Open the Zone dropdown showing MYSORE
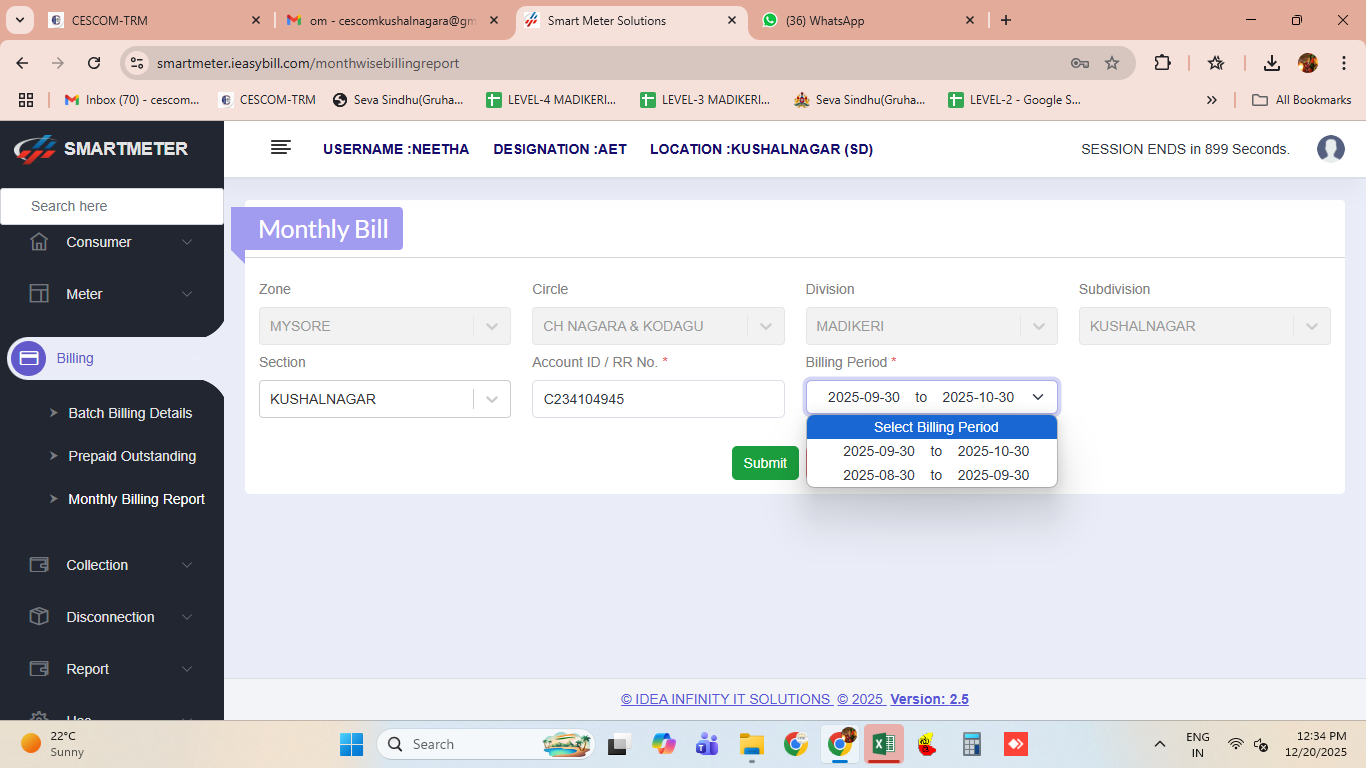The height and width of the screenshot is (768, 1366). click(x=385, y=326)
